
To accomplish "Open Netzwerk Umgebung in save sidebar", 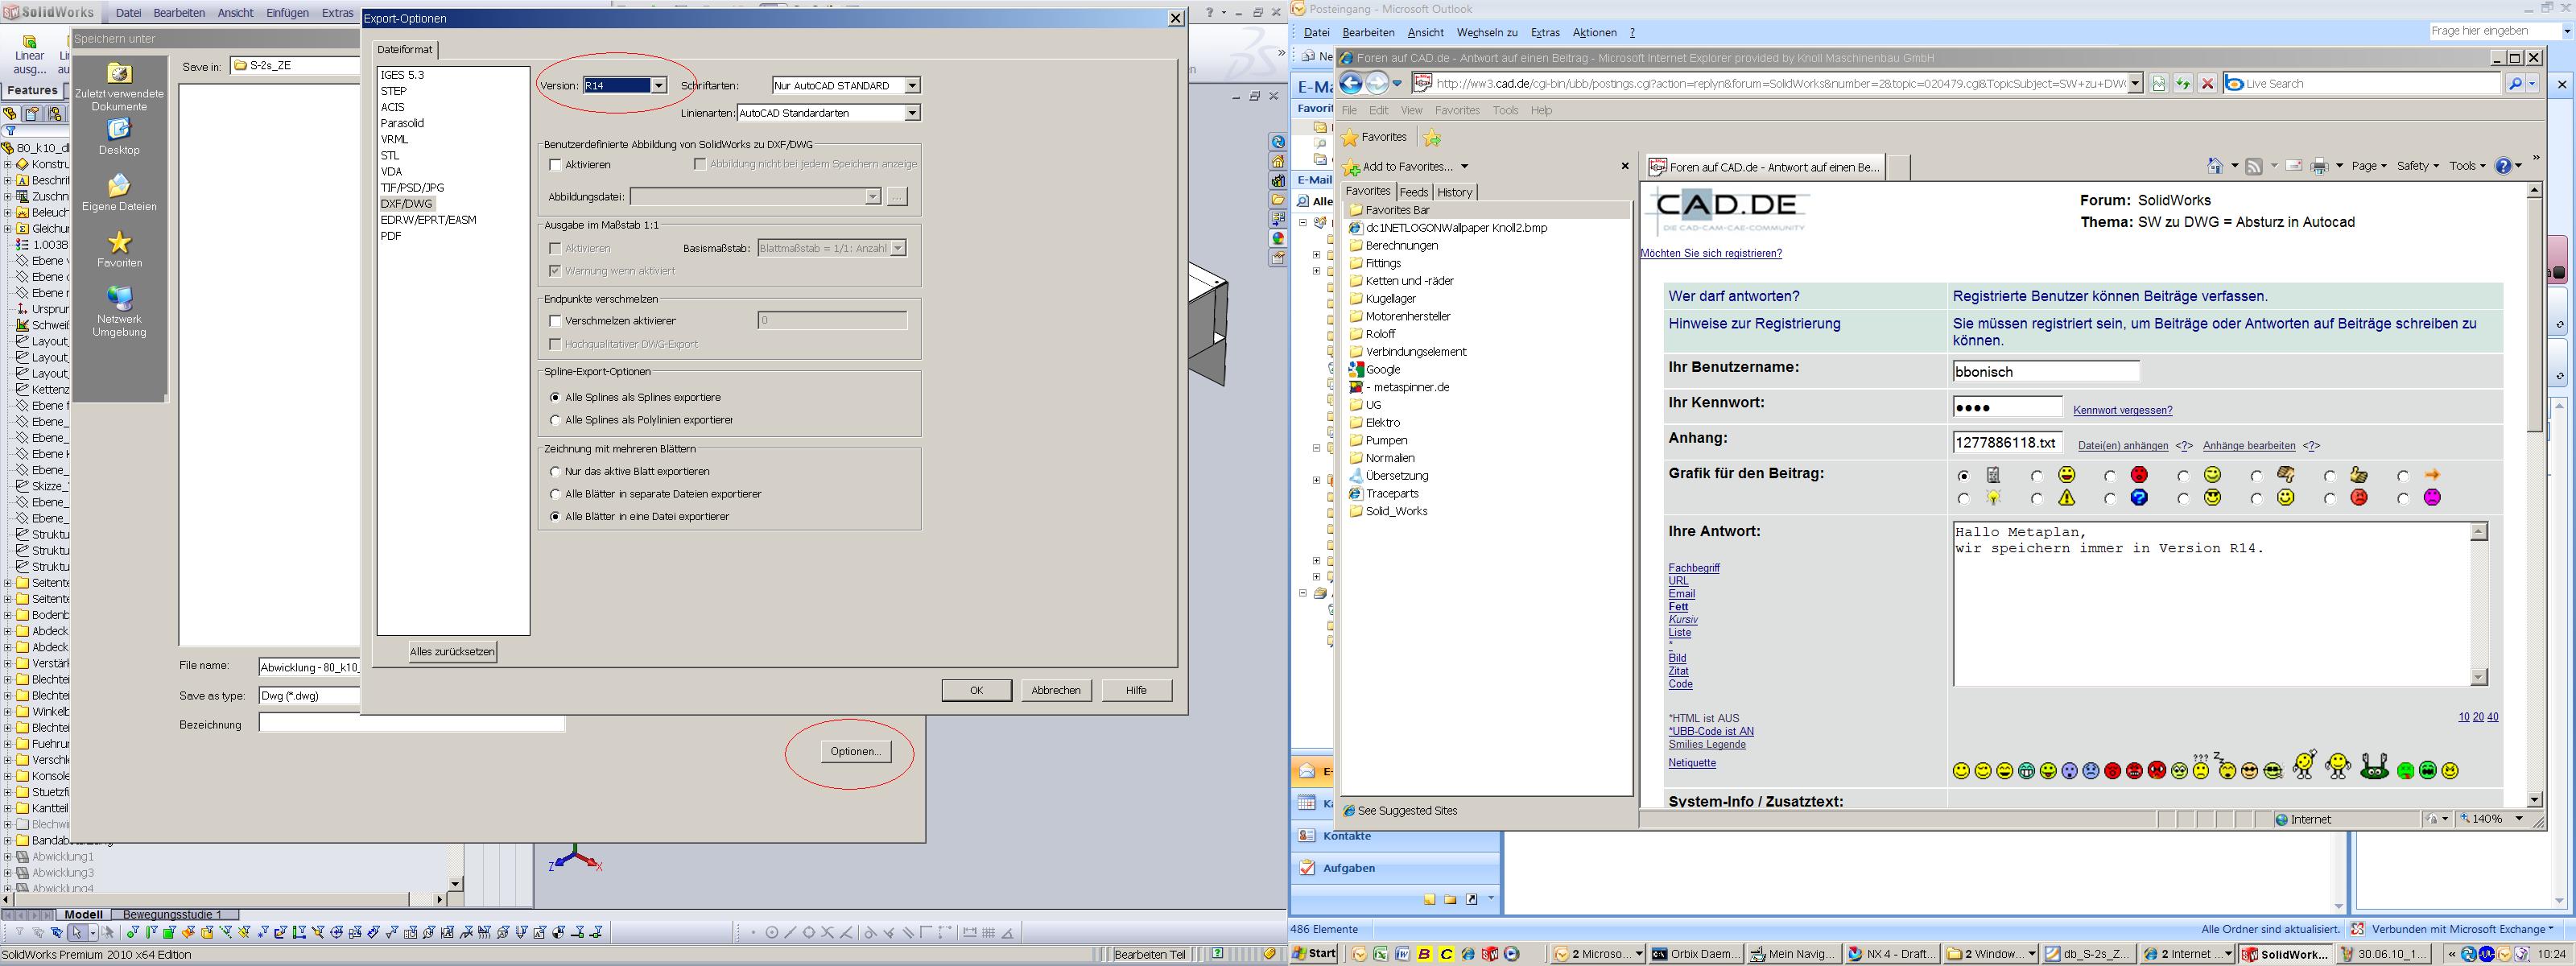I will [119, 312].
